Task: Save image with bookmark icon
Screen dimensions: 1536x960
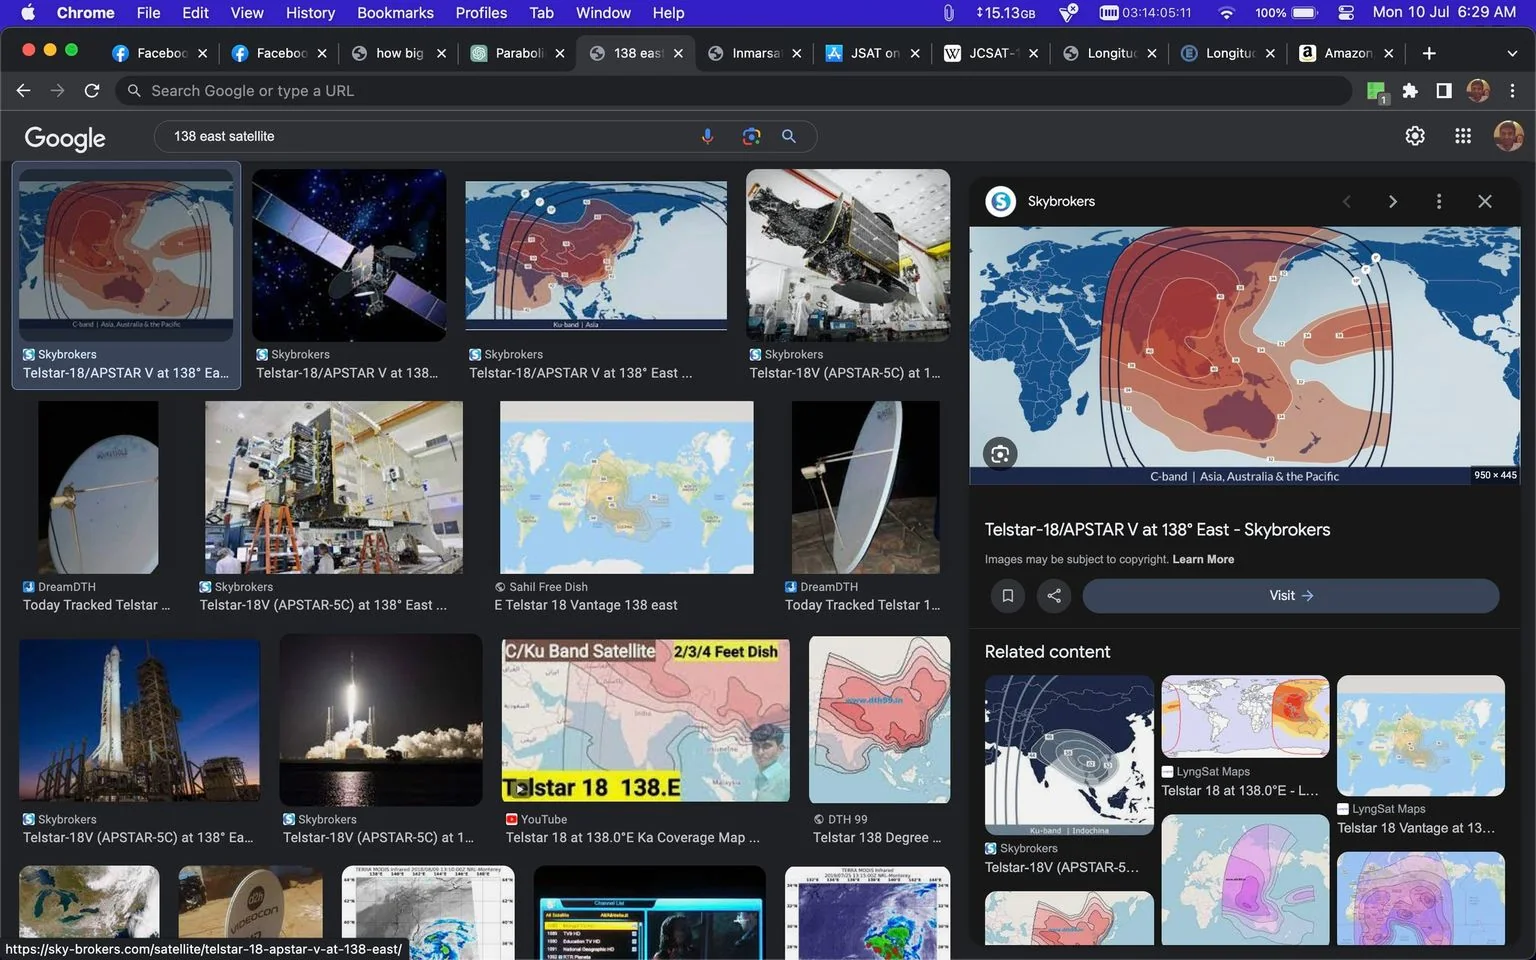Action: point(1008,596)
